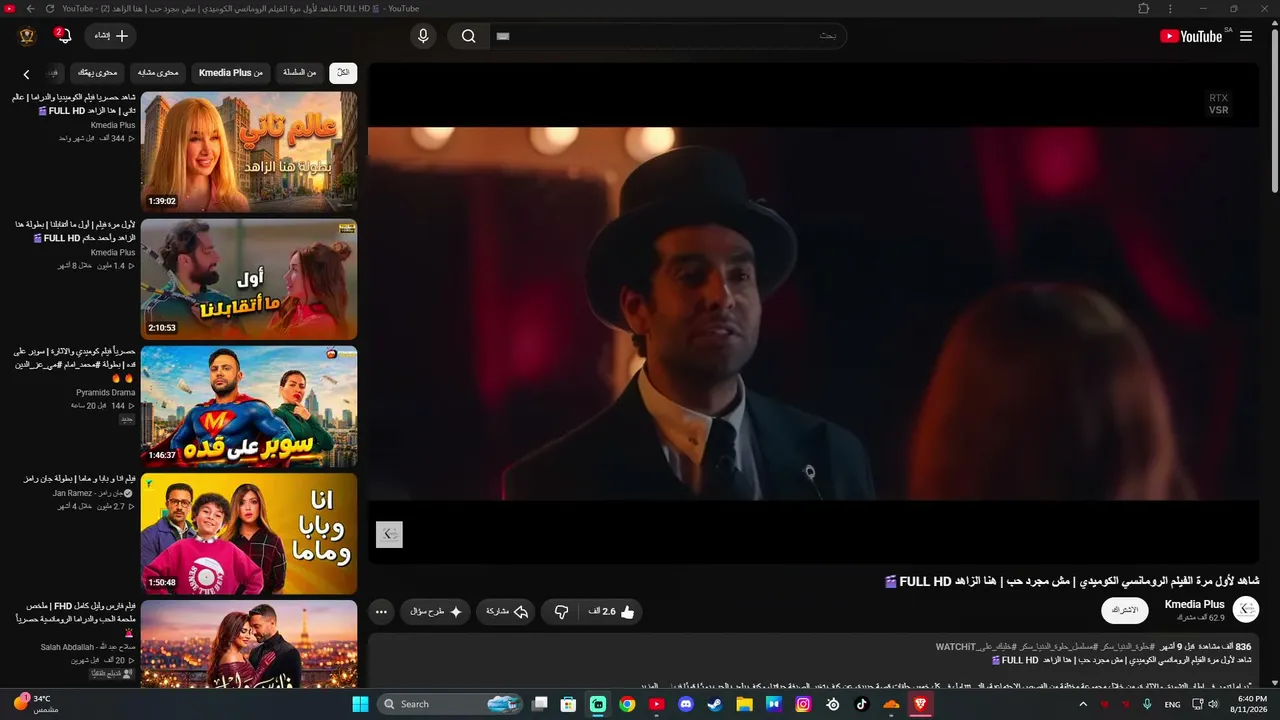
Task: Open the YouTube app on the taskbar
Action: pos(656,704)
